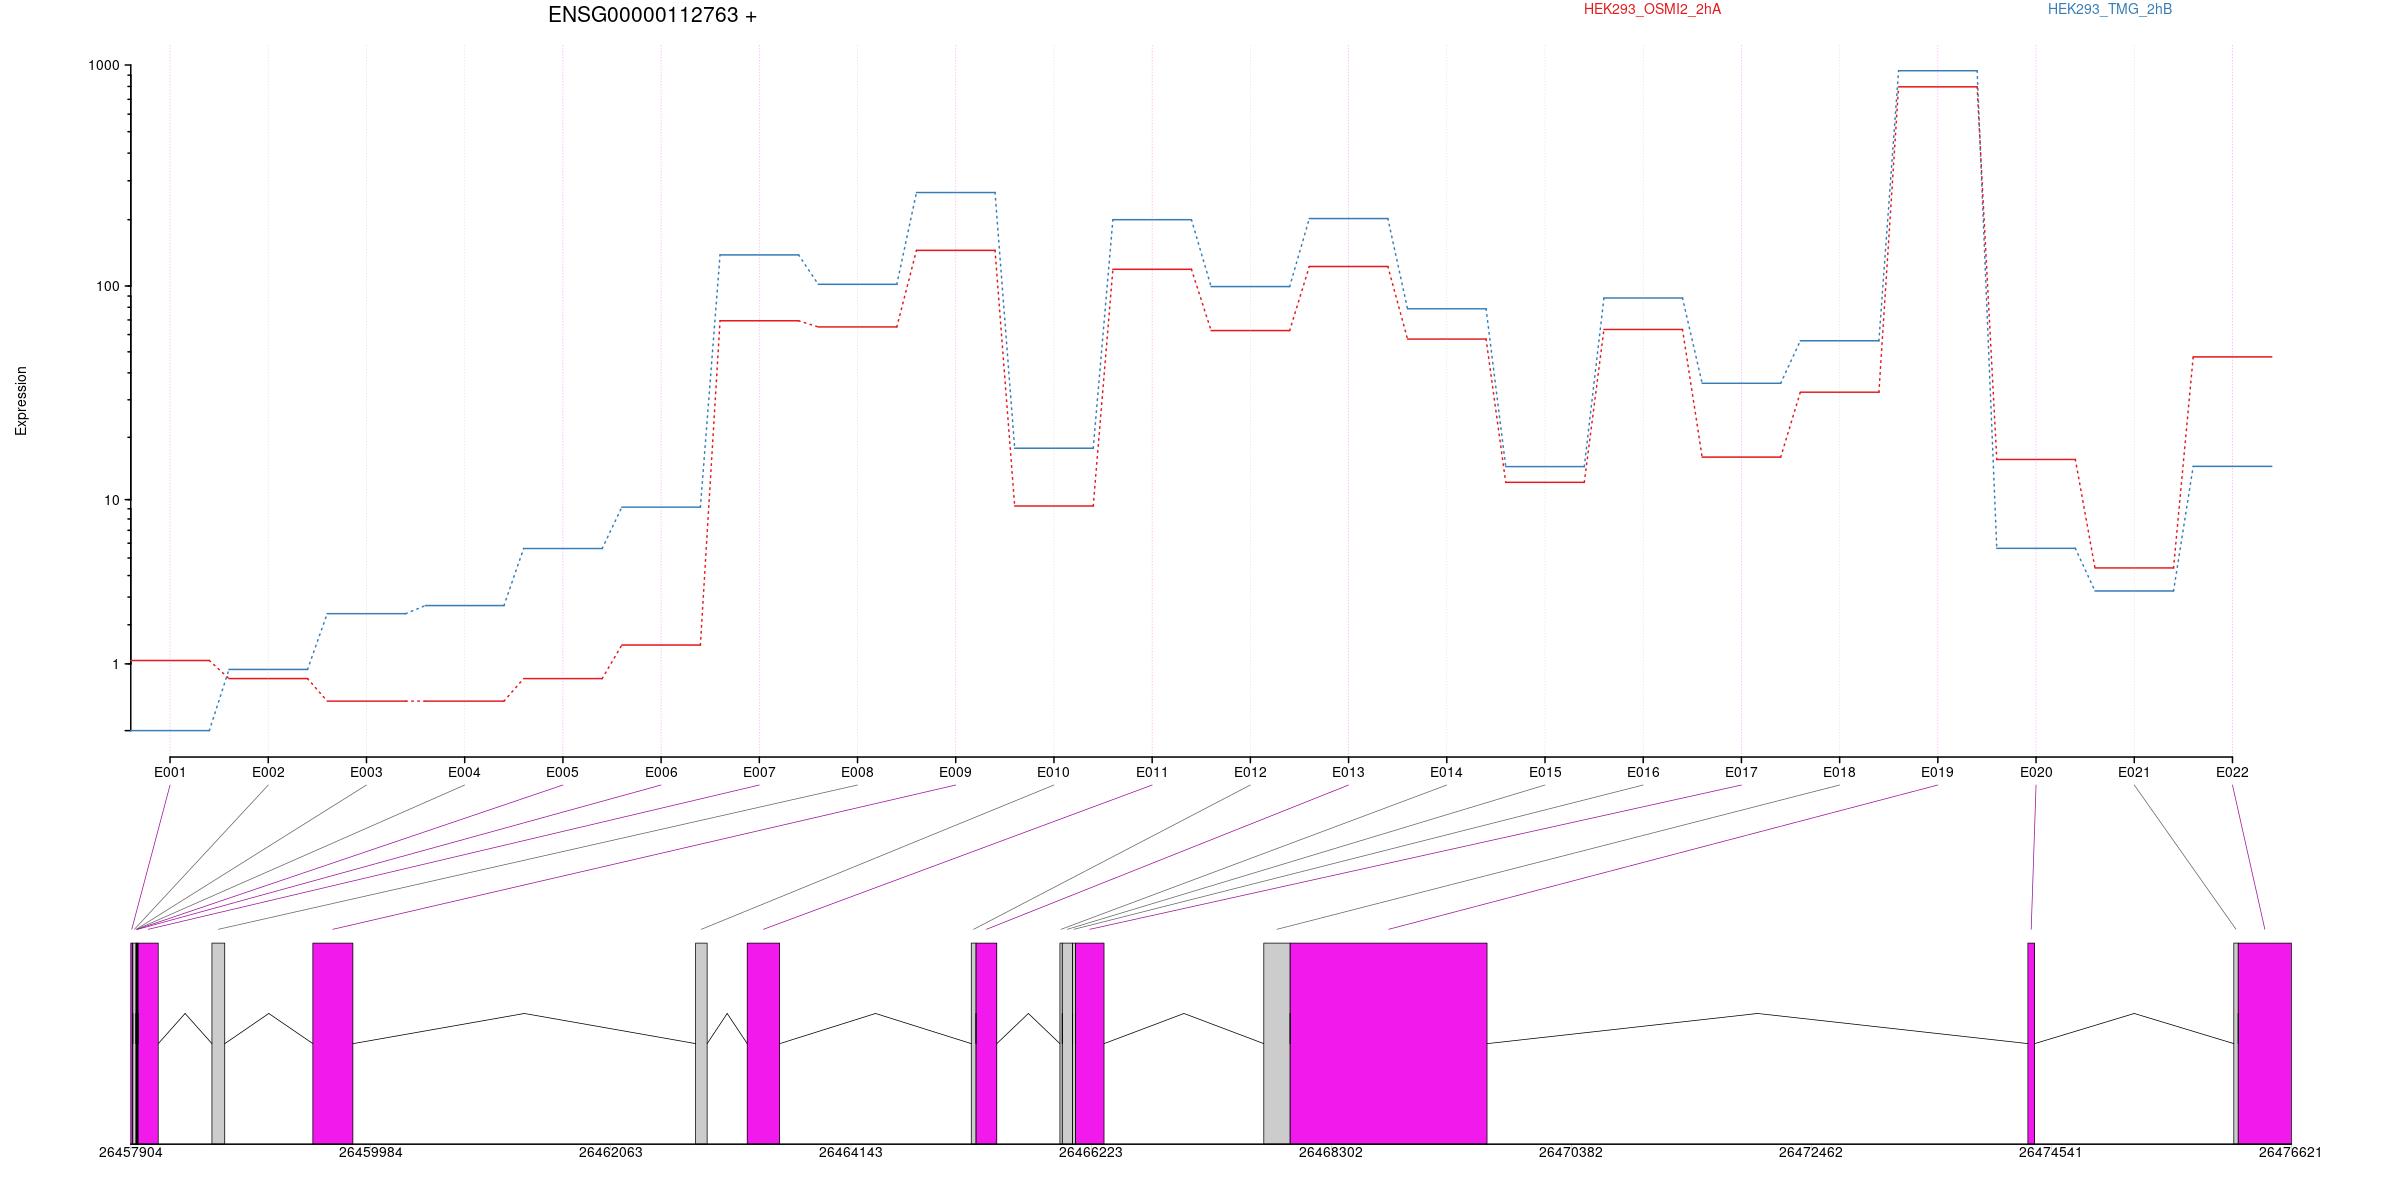The image size is (2400, 1200).
Task: Select the rightmost magenta exon block near 26476621
Action: (x=2265, y=1043)
